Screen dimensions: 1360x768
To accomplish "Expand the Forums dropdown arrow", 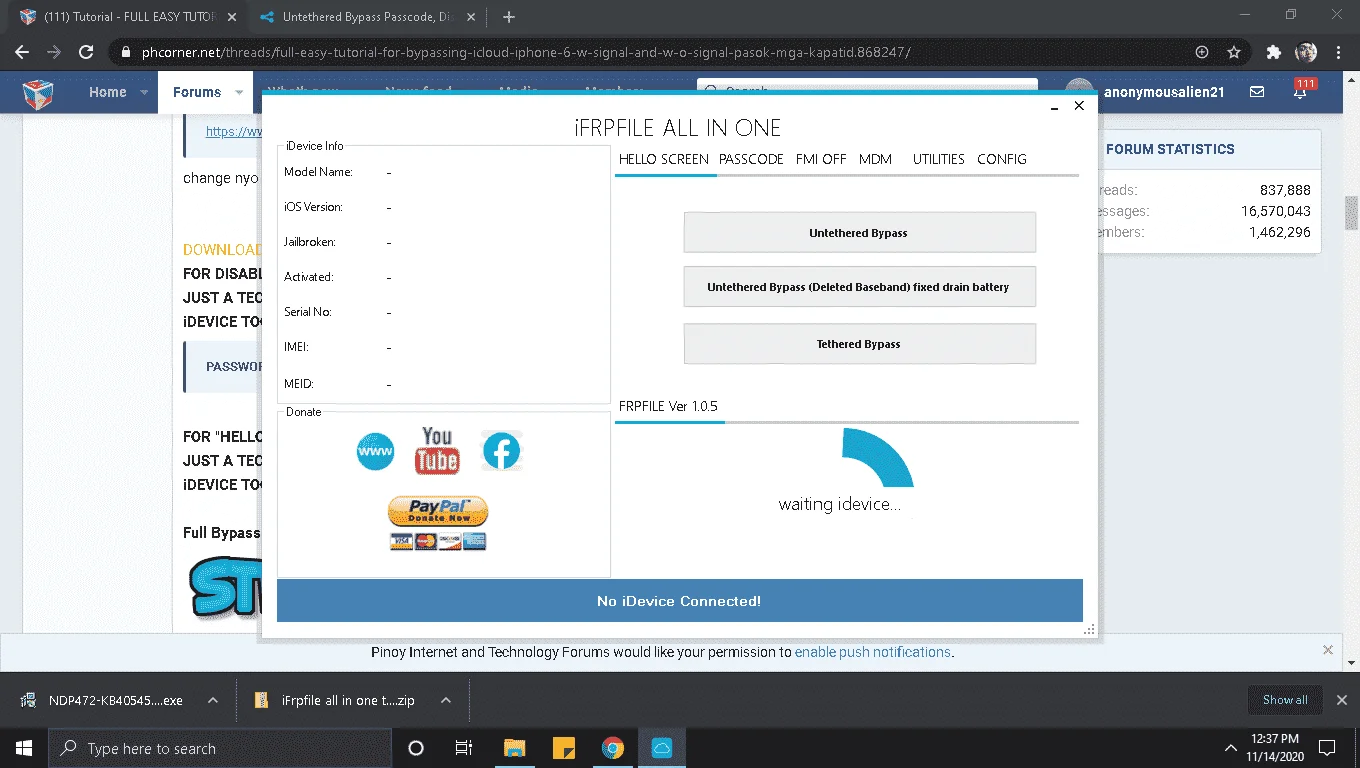I will (x=239, y=92).
